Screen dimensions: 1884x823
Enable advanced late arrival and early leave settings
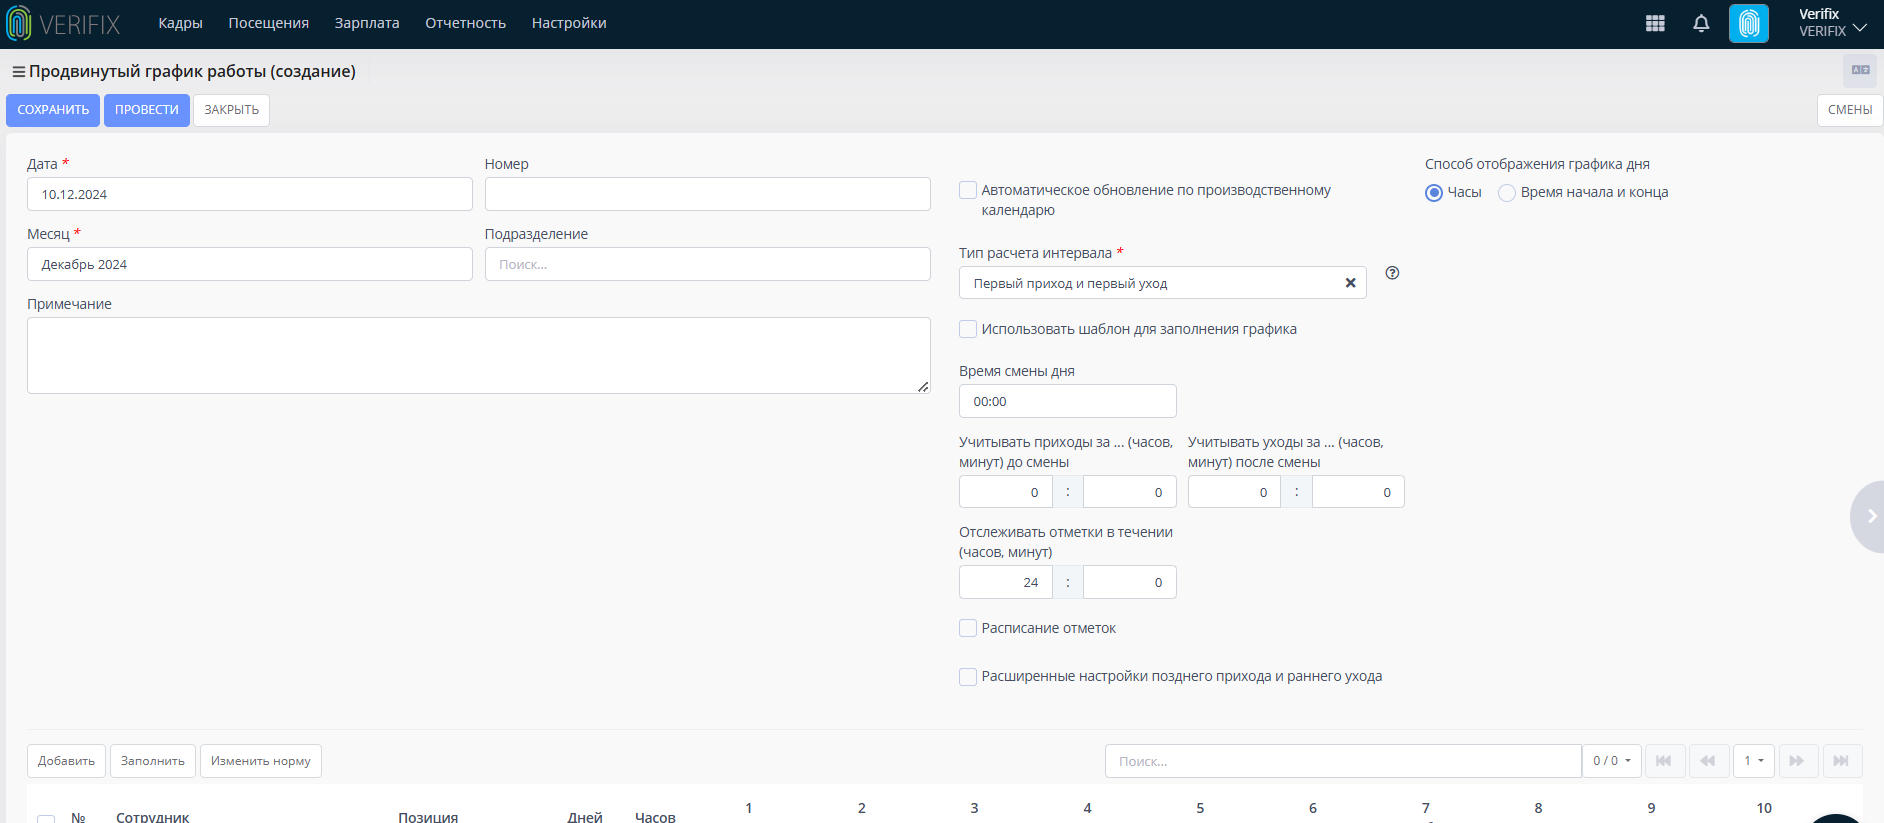[x=968, y=677]
